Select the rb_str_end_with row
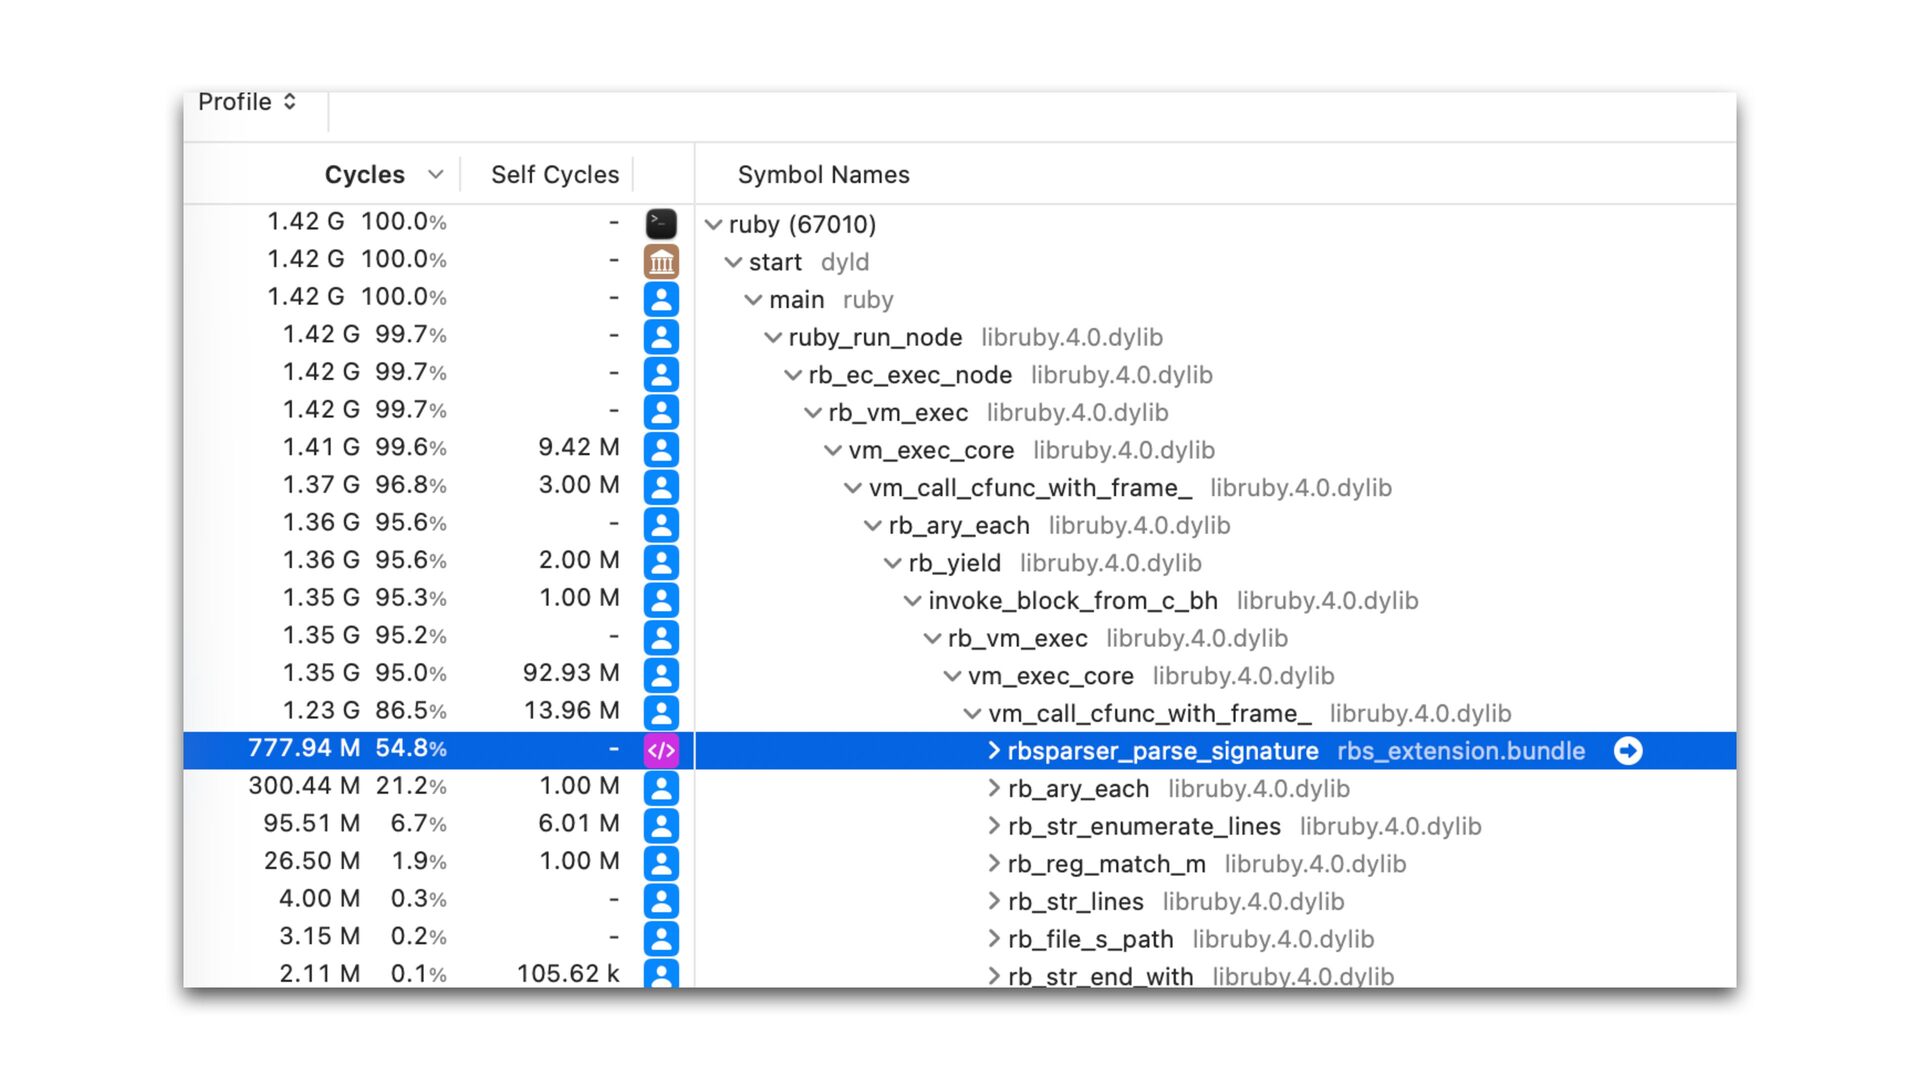The width and height of the screenshot is (1920, 1080). tap(1100, 975)
